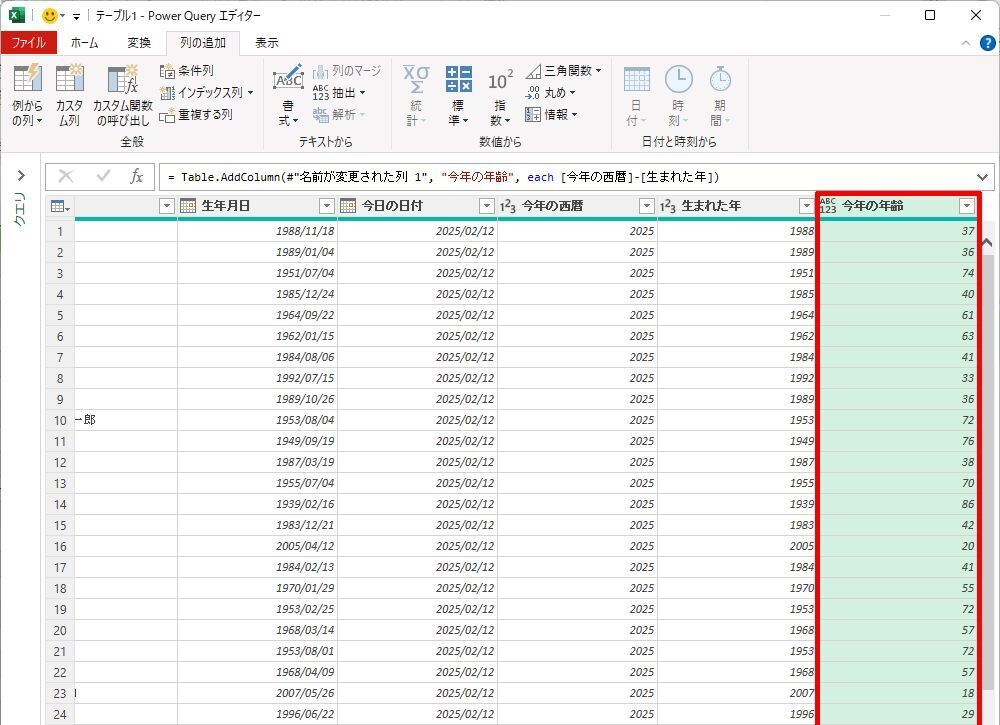Open the Parse (解析) tool
1000x725 pixels.
(339, 115)
